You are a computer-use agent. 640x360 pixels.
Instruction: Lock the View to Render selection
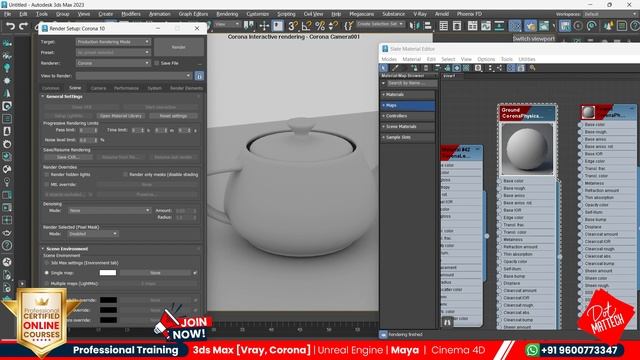199,76
